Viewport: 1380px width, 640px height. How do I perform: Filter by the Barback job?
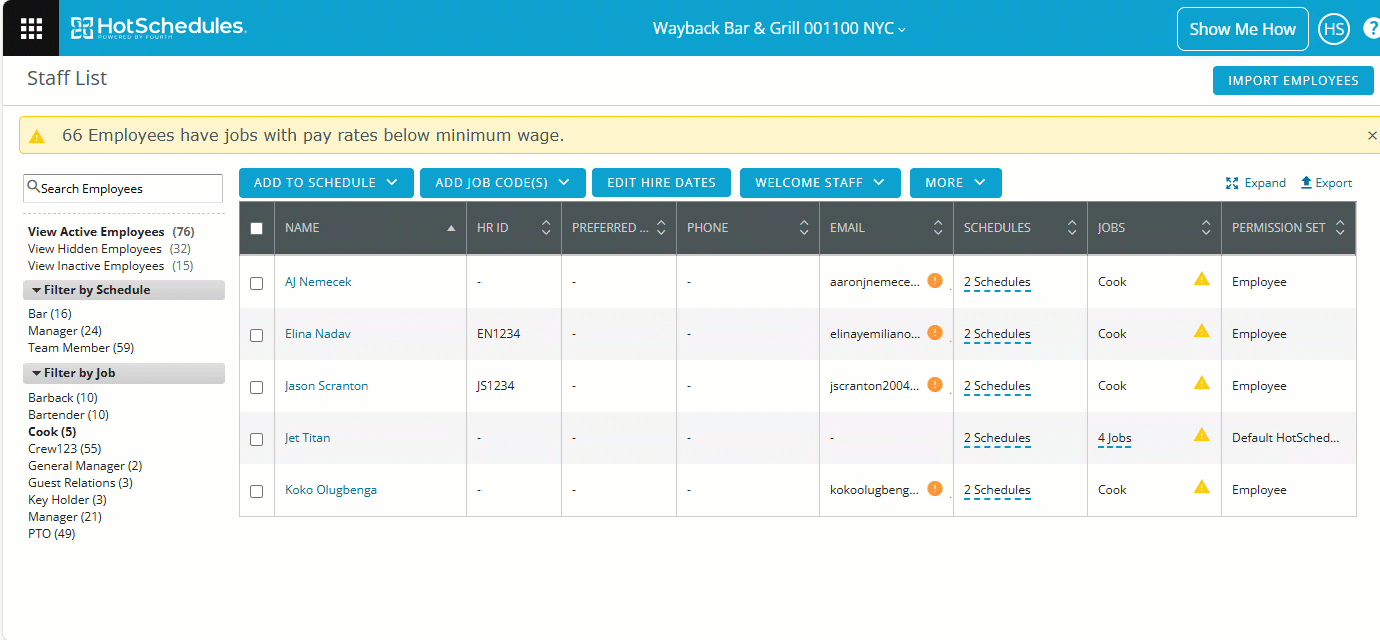[x=63, y=398]
